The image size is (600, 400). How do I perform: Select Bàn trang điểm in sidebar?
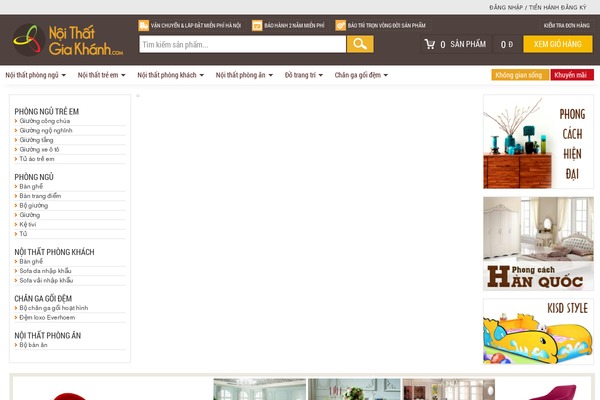(x=40, y=196)
